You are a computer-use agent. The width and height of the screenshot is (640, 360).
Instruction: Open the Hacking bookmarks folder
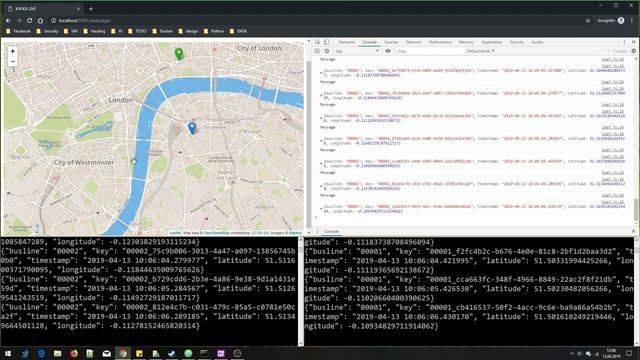click(94, 31)
